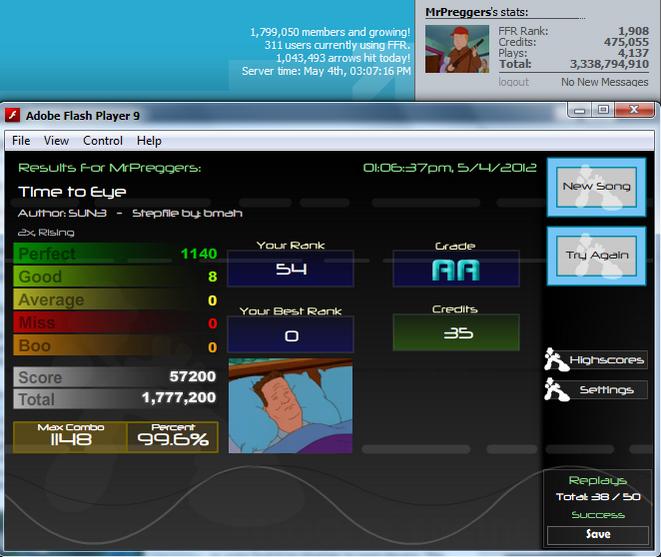The height and width of the screenshot is (557, 661).
Task: Click the AA grade box
Action: click(x=456, y=269)
